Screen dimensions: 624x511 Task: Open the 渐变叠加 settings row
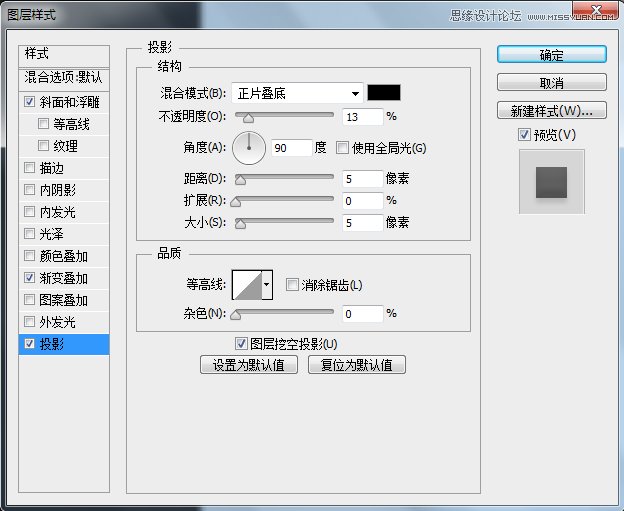[64, 277]
